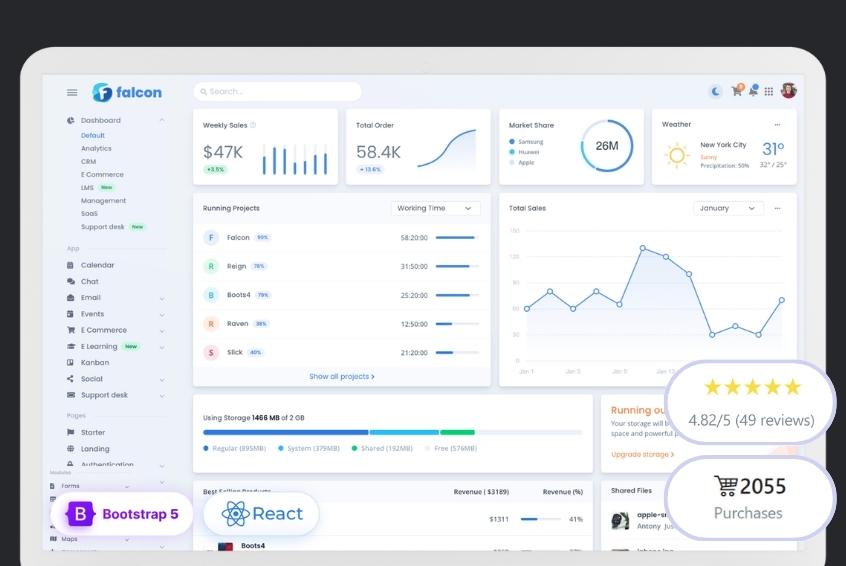
Task: Click the Events icon in sidebar
Action: click(x=70, y=313)
